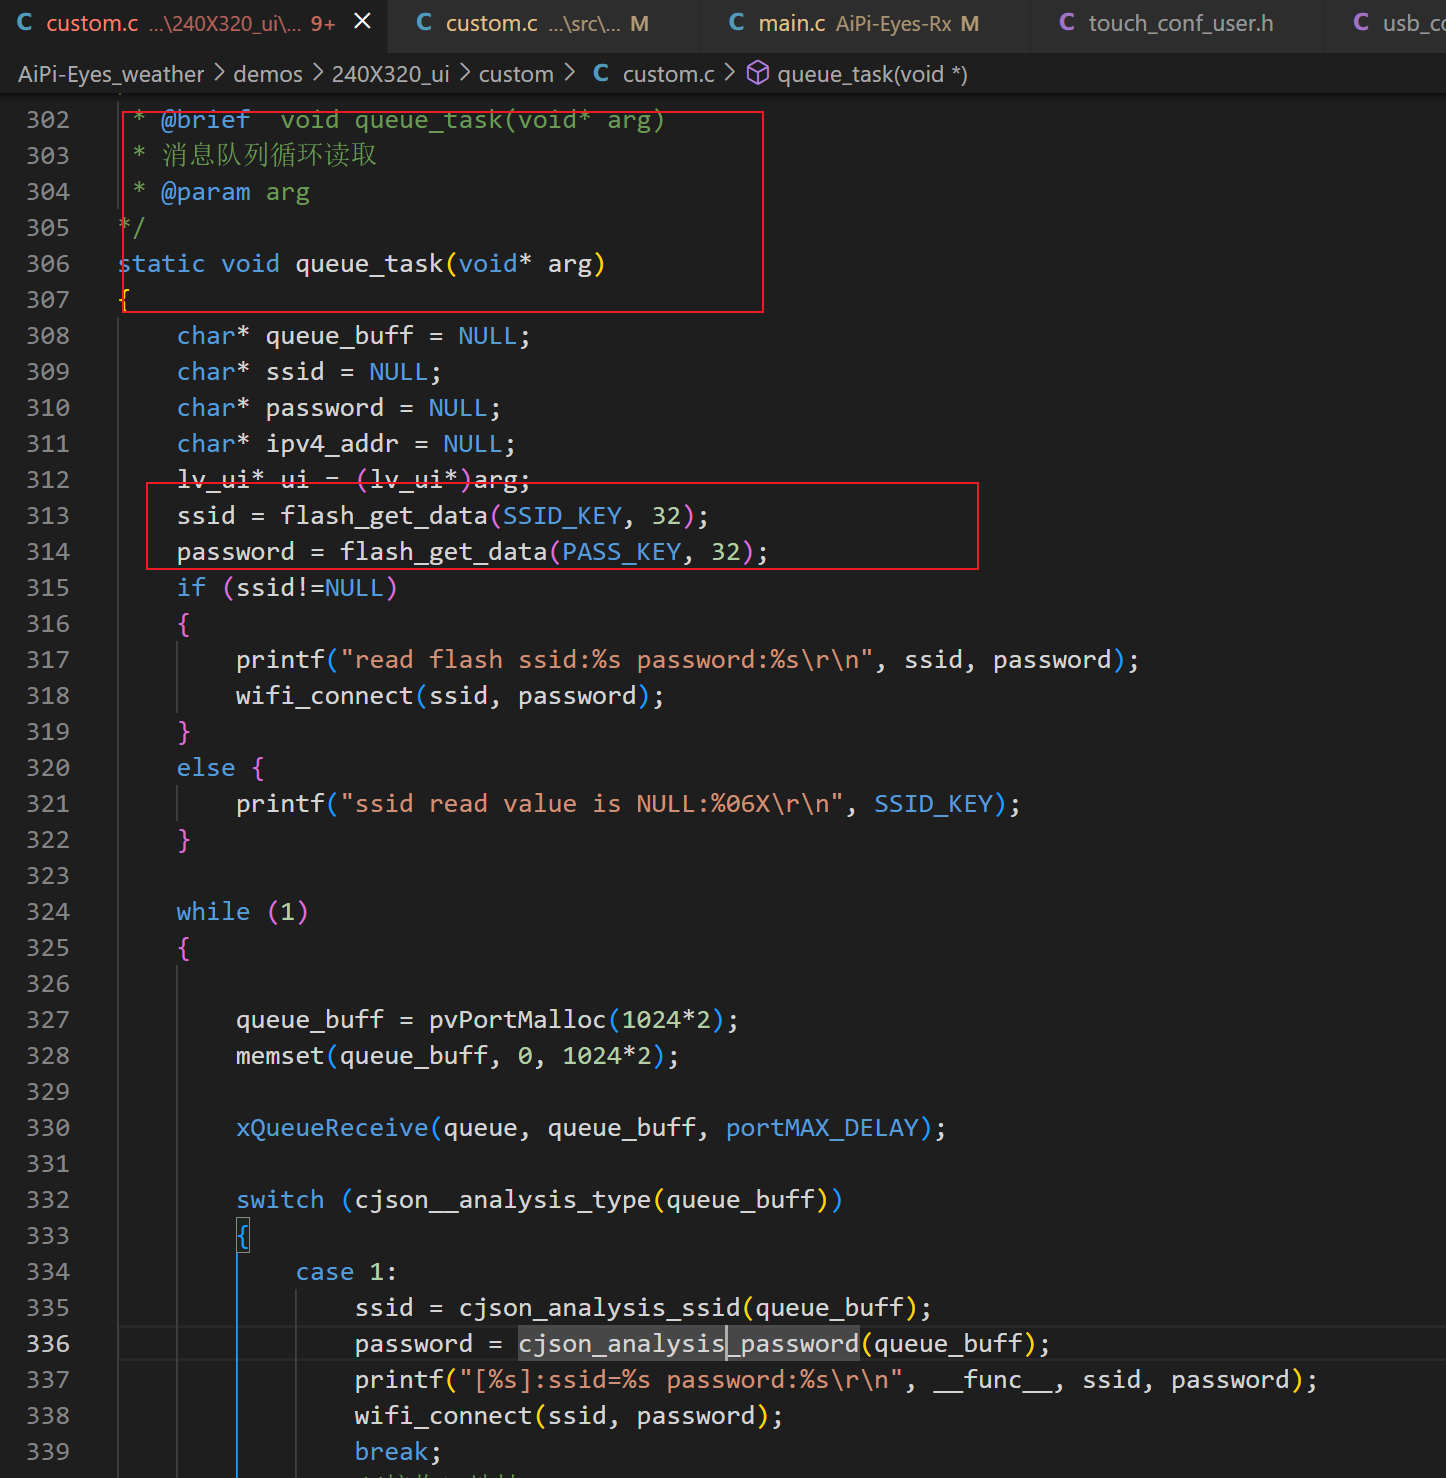Click "read flash ssid" string on line 317
Screen dimensions: 1446x1478
coord(606,660)
